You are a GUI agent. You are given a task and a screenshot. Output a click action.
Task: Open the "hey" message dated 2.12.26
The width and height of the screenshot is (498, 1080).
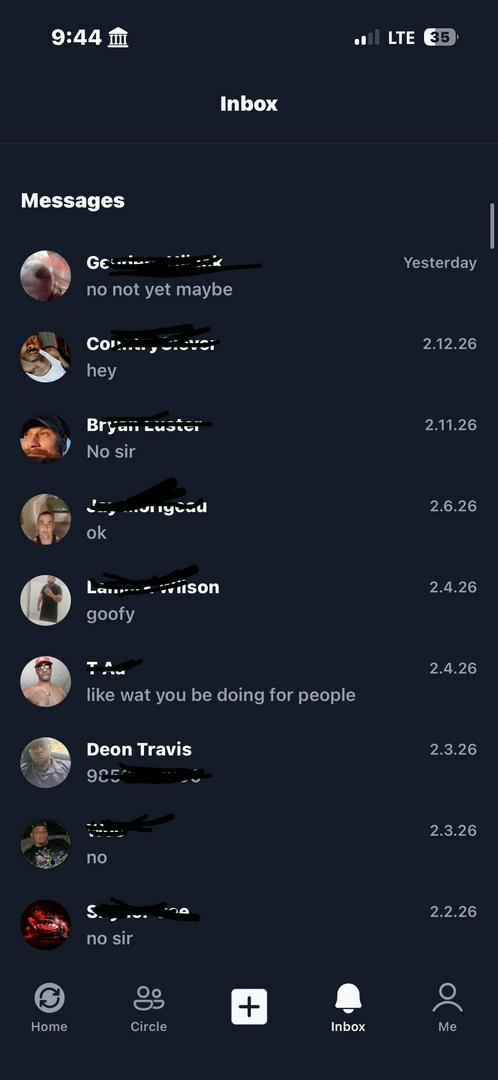coord(249,357)
